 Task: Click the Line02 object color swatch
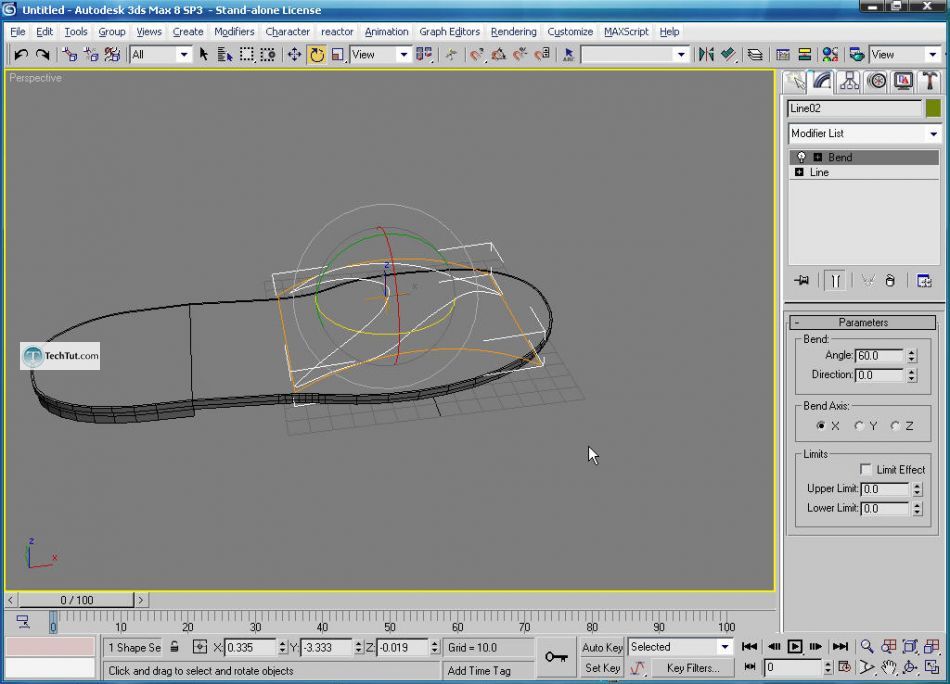tap(933, 108)
